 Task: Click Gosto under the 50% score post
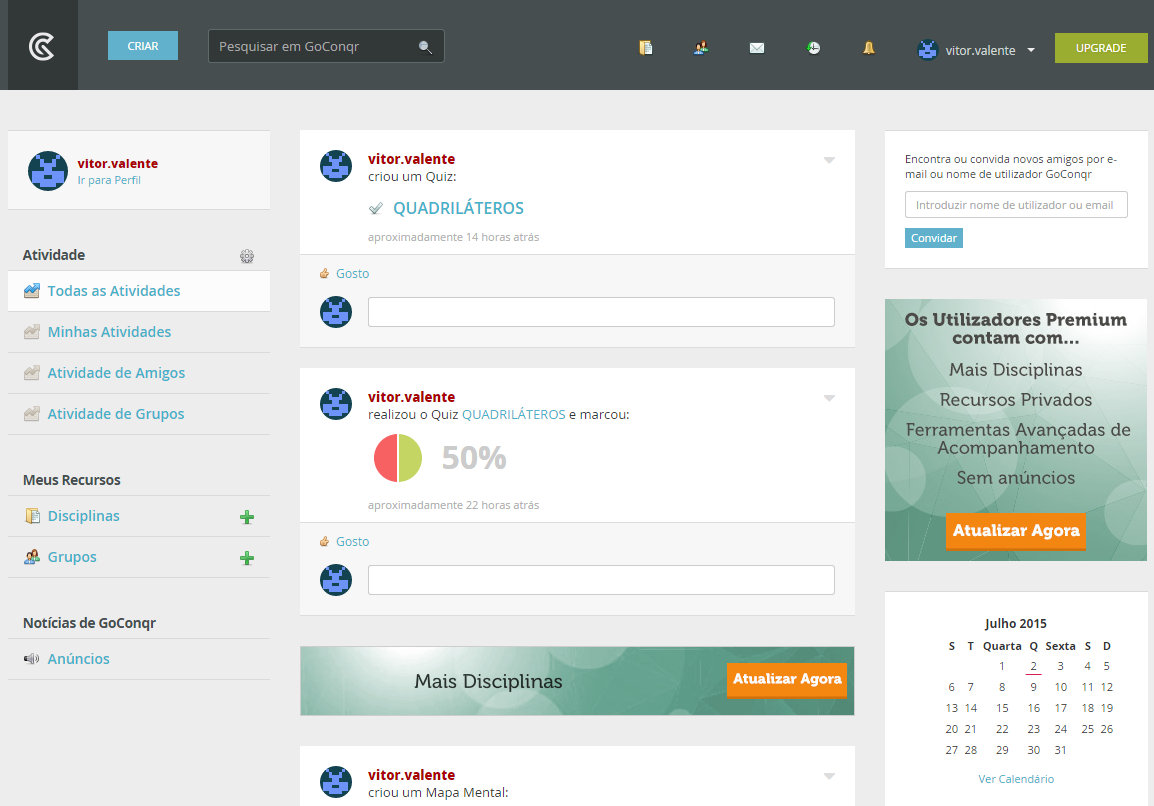point(353,542)
